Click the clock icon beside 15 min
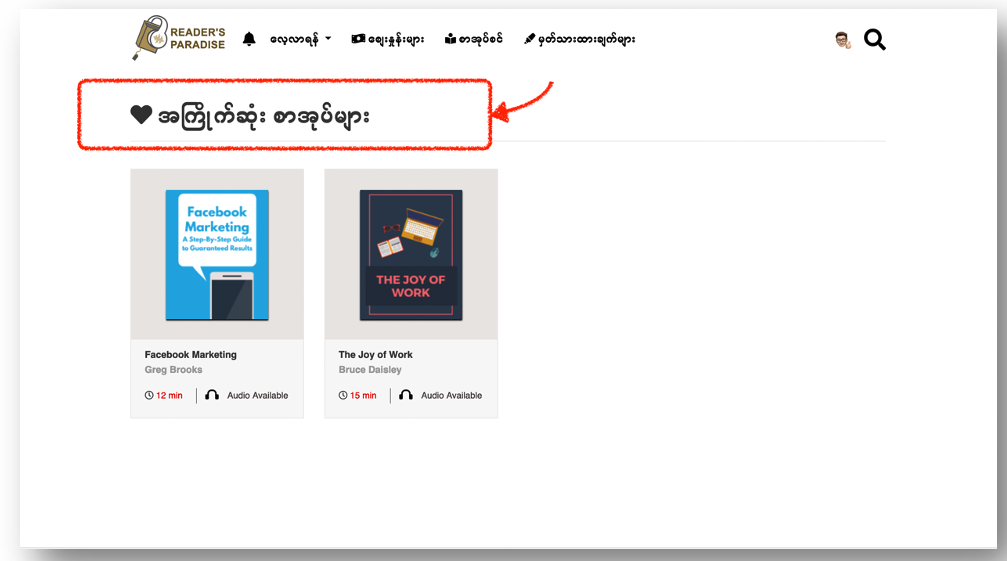Viewport: 1007px width, 561px height. coord(343,395)
